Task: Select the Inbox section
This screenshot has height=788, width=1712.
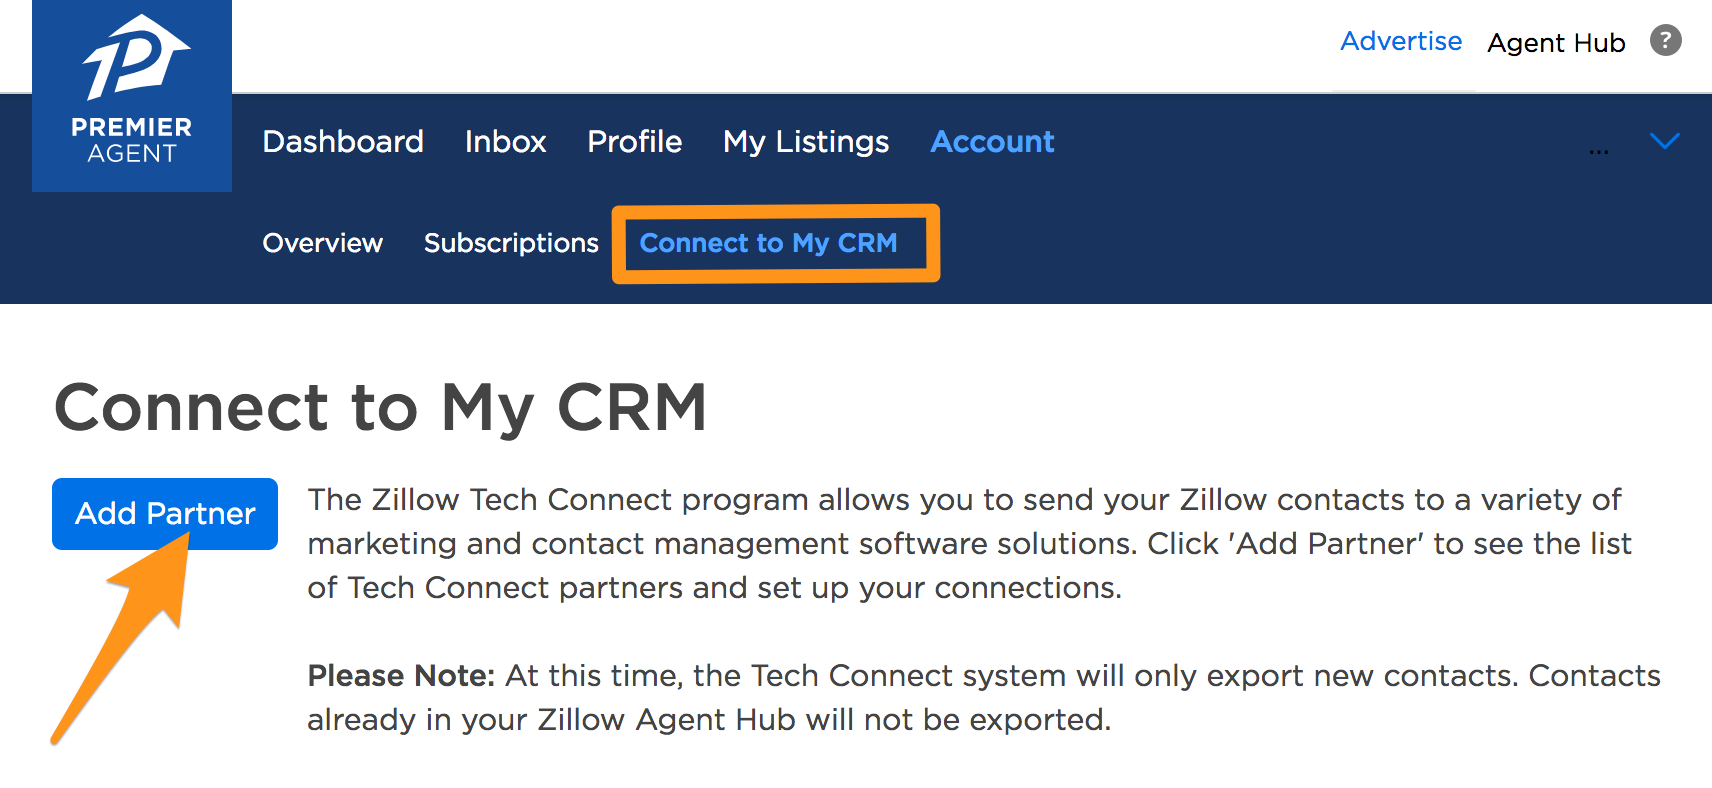Action: [505, 142]
